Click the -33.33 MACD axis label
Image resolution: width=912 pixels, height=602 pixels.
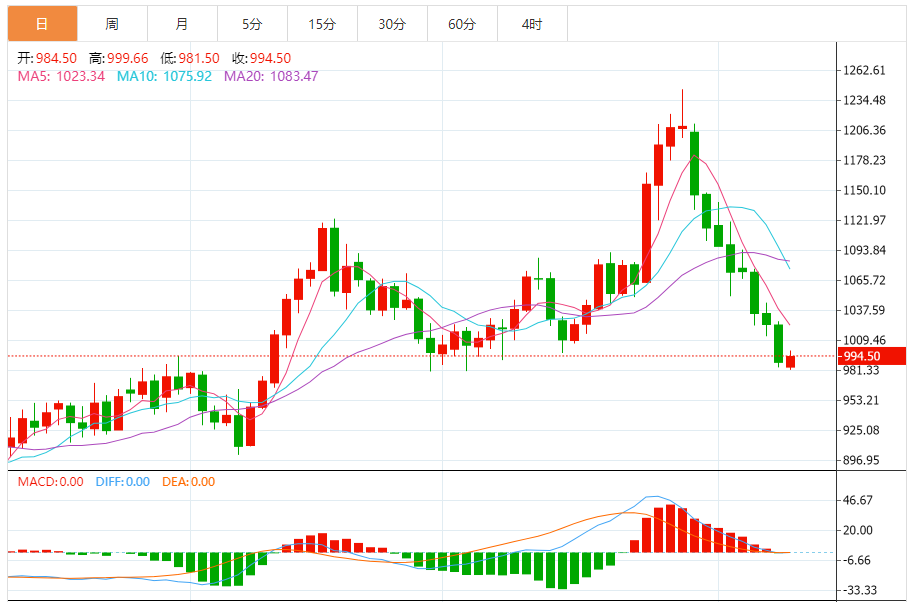tap(858, 590)
